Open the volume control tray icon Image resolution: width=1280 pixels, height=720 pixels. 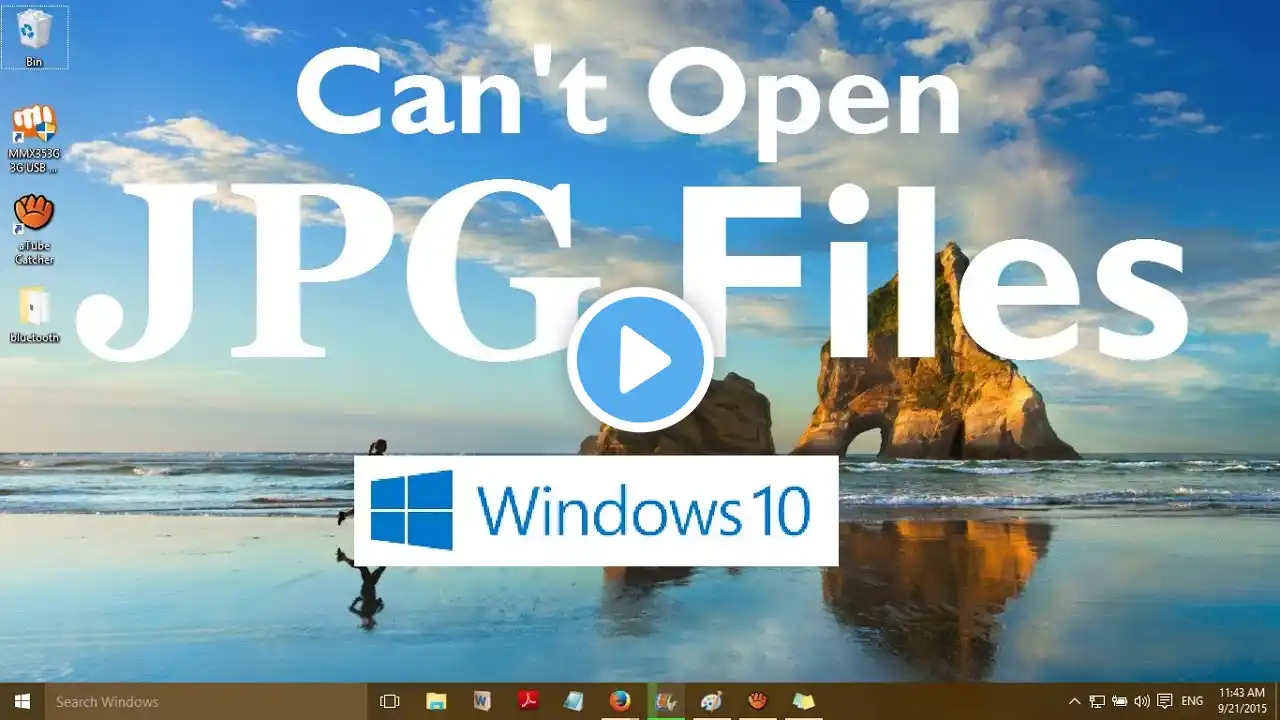tap(1142, 701)
